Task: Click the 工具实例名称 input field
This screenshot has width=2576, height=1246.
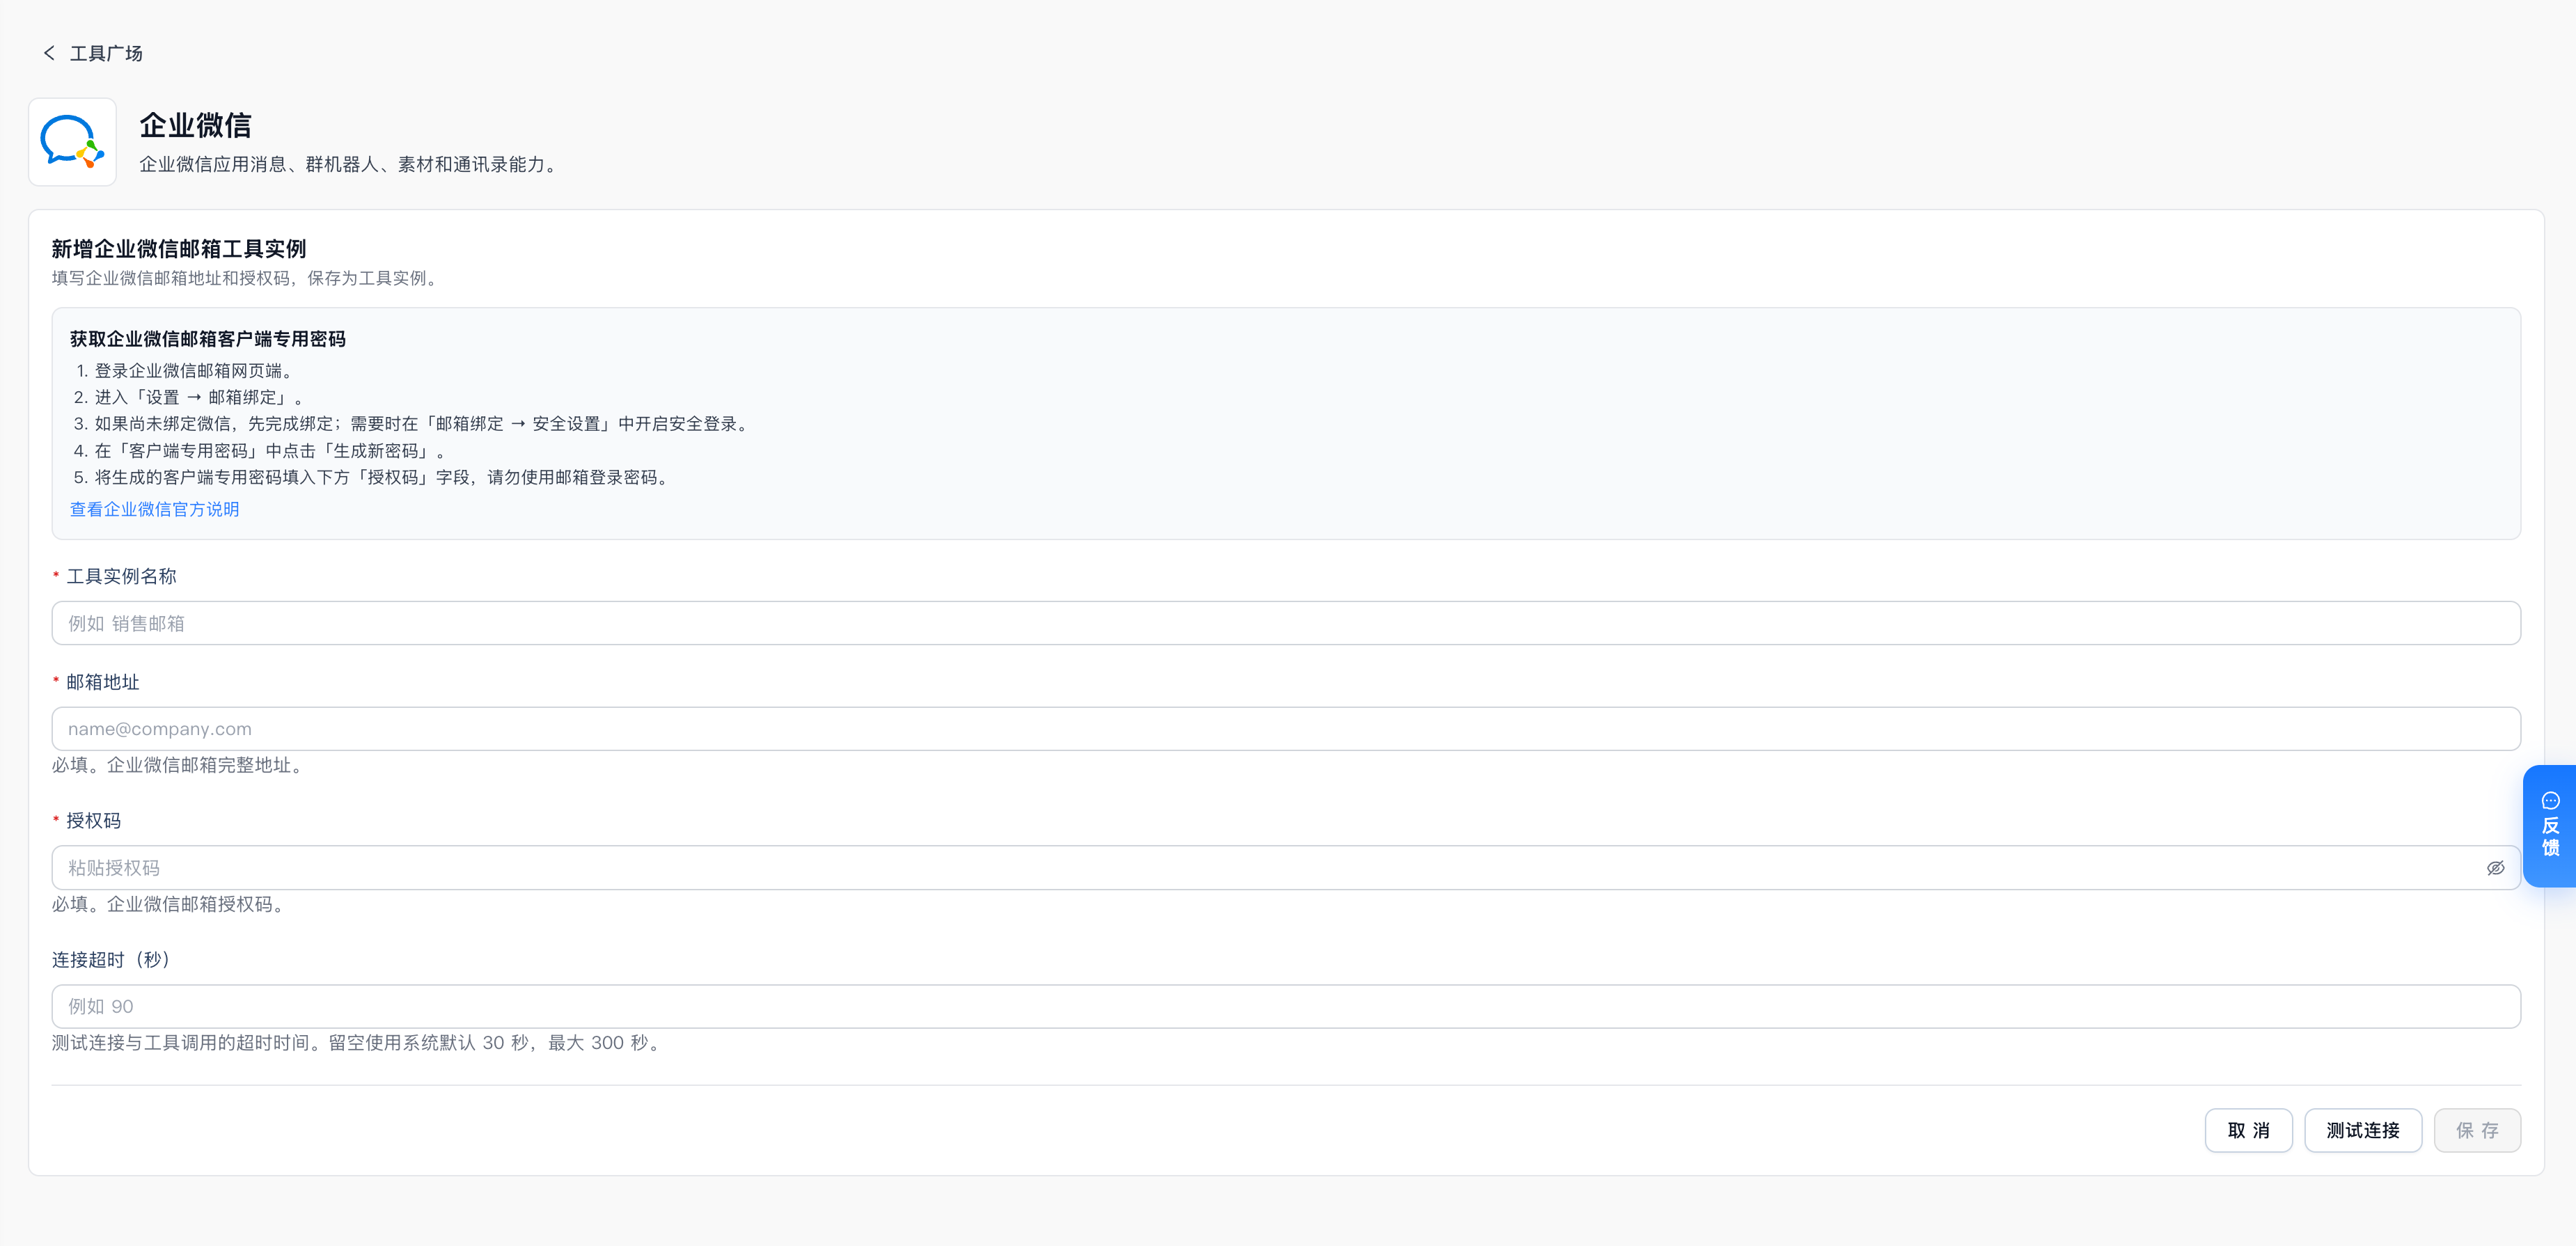Action: pyautogui.click(x=1286, y=623)
